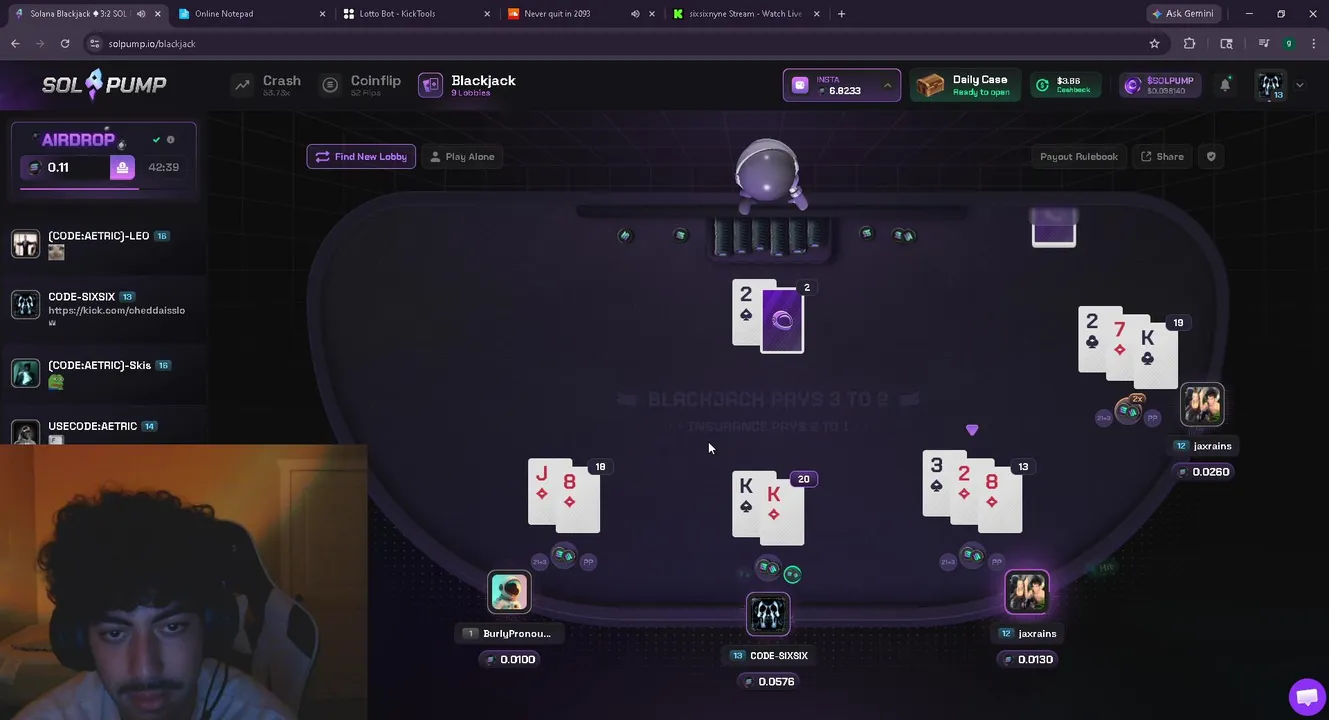This screenshot has width=1329, height=720.
Task: Click the airdrop progress bar
Action: (104, 187)
